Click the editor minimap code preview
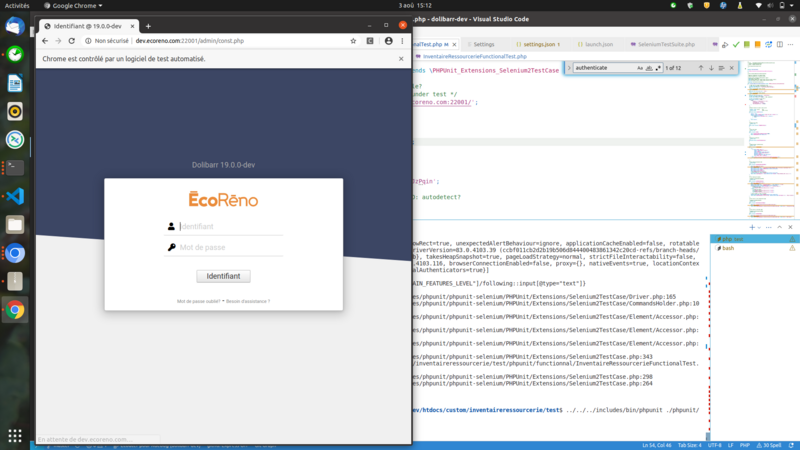 769,138
